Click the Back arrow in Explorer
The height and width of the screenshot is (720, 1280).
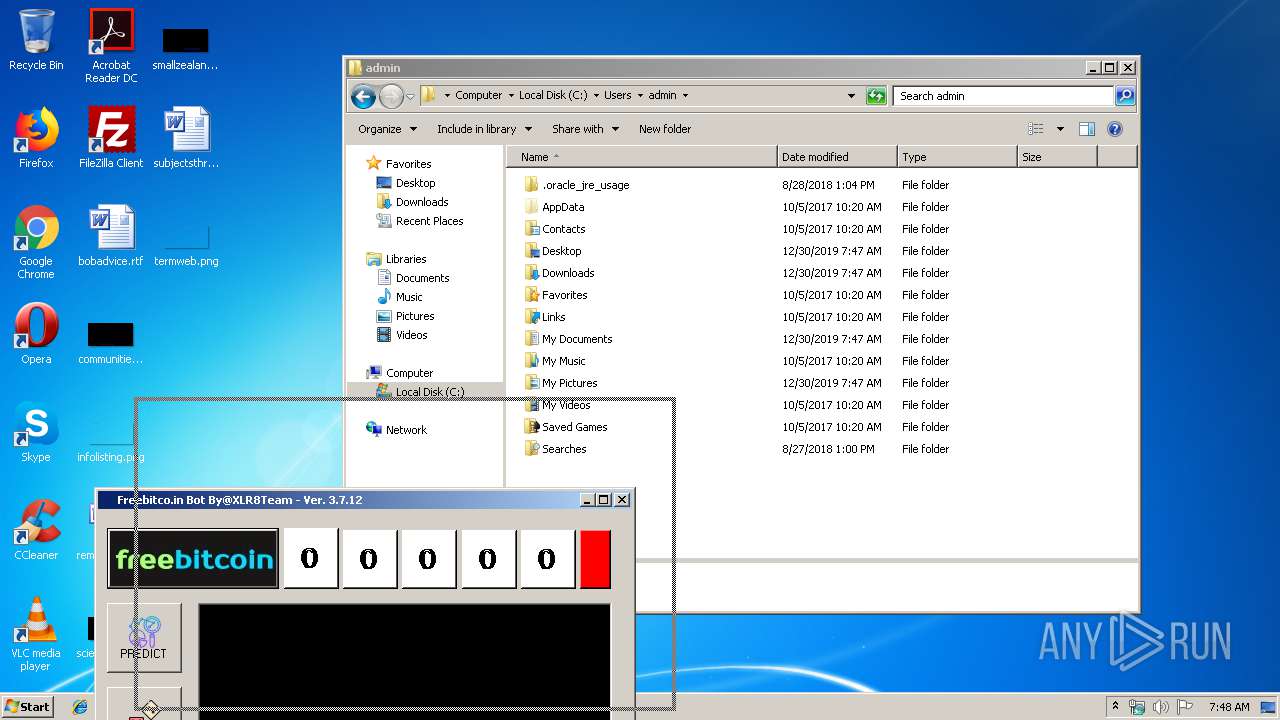[x=363, y=96]
